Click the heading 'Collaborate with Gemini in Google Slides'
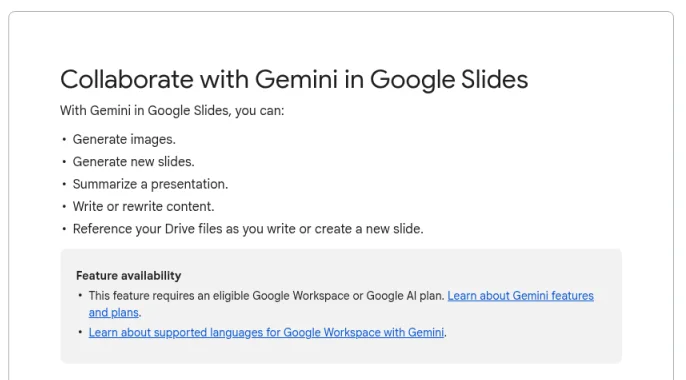The height and width of the screenshot is (380, 686). point(294,80)
